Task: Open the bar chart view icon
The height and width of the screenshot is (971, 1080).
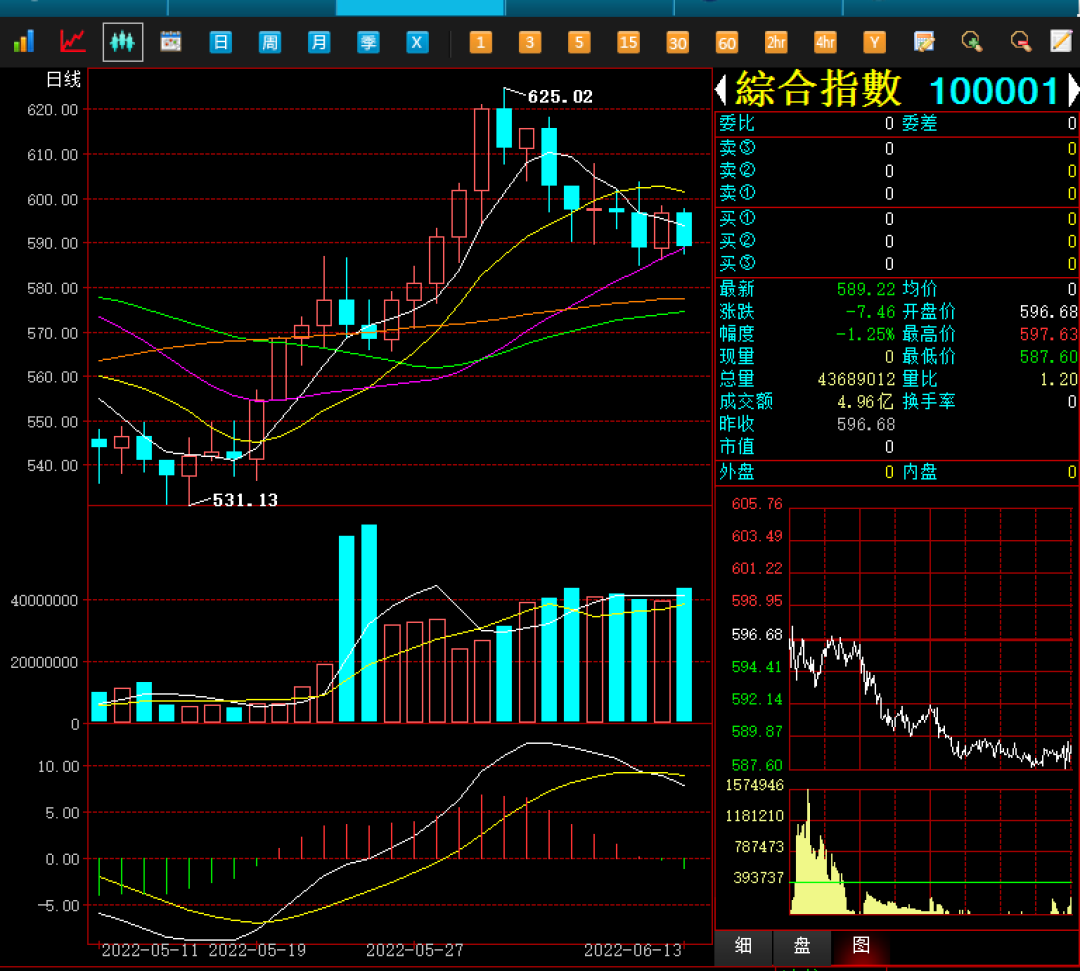Action: coord(23,42)
